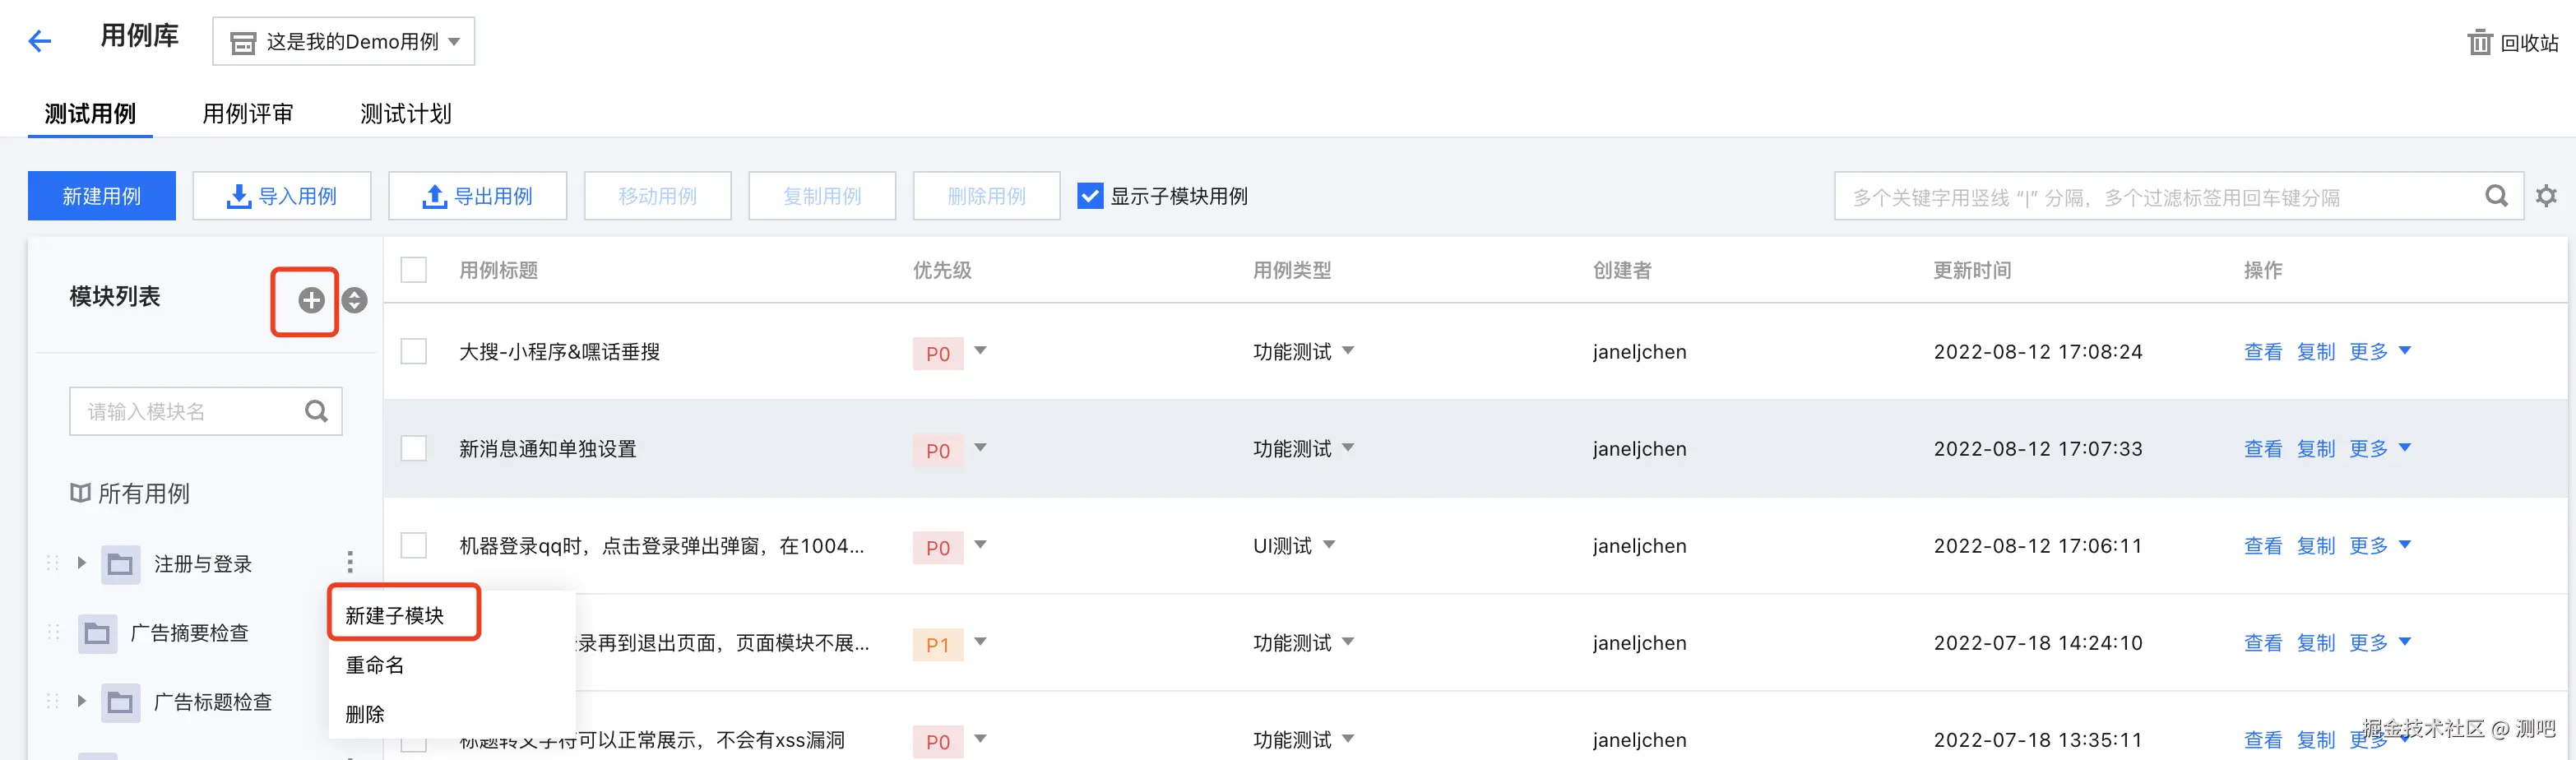Focus the 请输入模块名 search field

190,411
